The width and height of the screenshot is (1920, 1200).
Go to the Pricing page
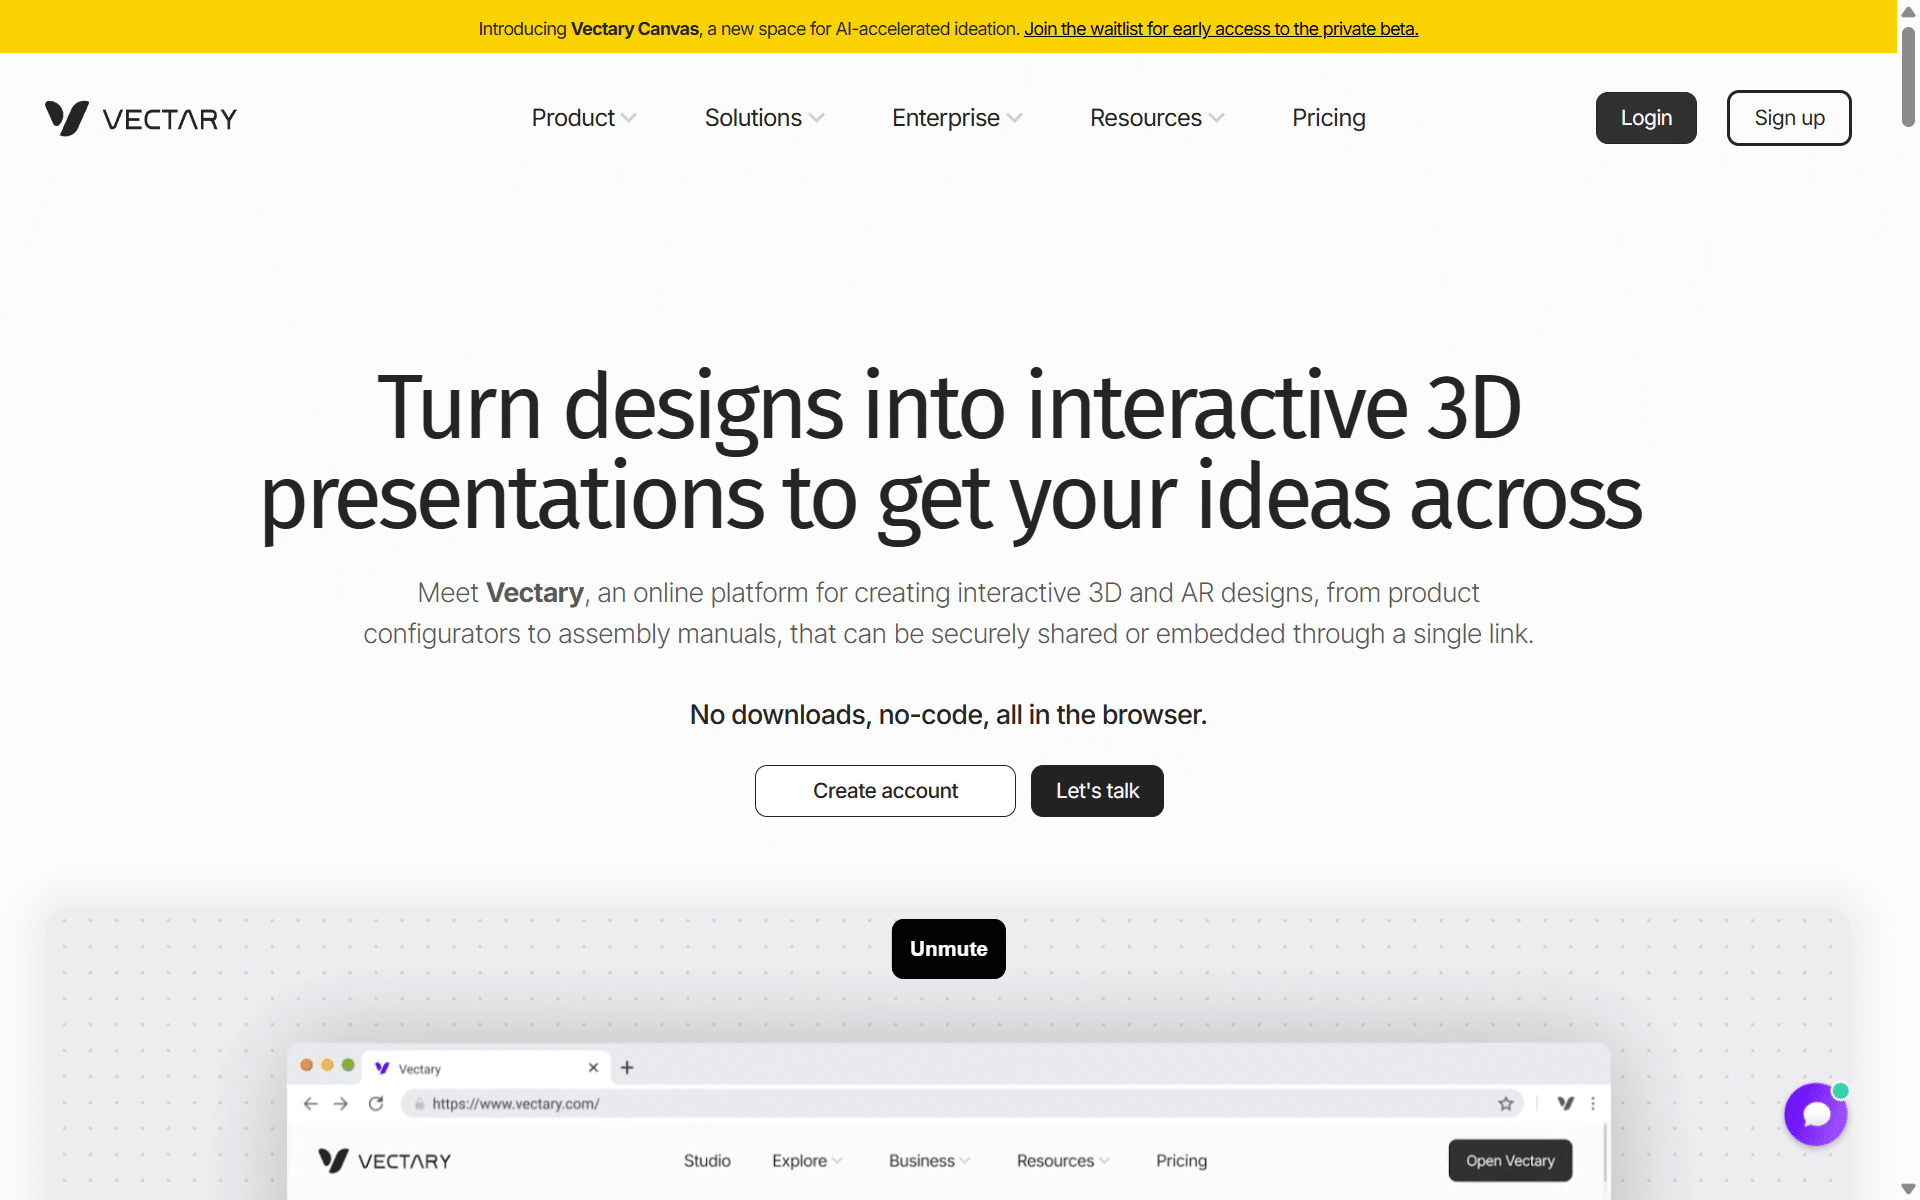click(1328, 118)
